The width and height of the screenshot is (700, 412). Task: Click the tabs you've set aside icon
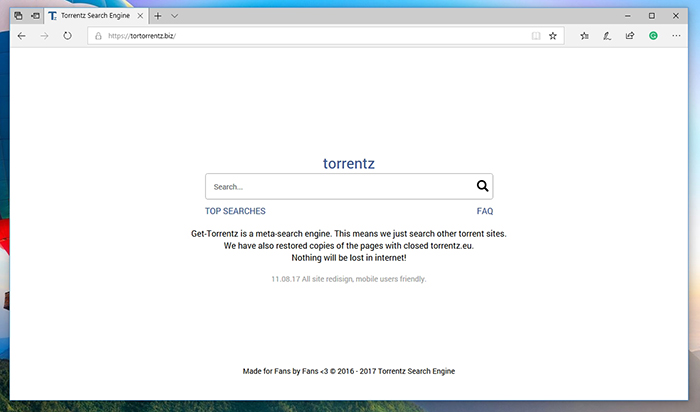pyautogui.click(x=18, y=16)
